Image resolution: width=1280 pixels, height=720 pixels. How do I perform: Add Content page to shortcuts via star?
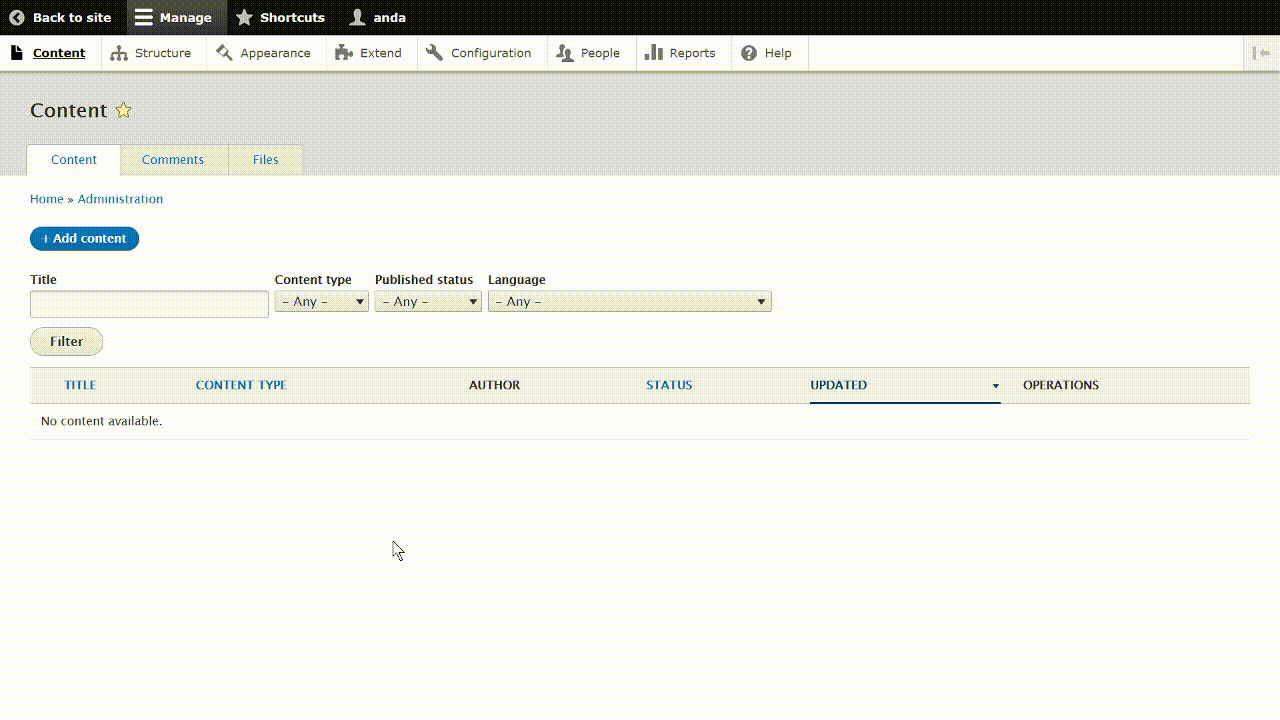point(123,110)
